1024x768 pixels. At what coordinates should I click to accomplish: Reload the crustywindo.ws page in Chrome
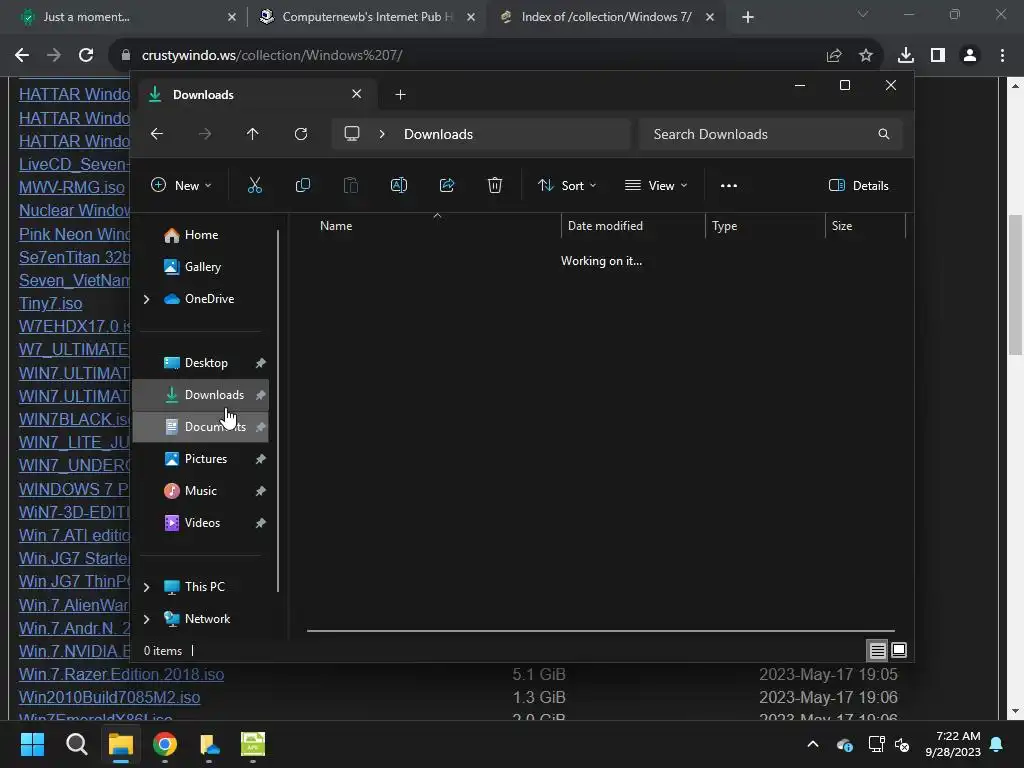[x=86, y=56]
